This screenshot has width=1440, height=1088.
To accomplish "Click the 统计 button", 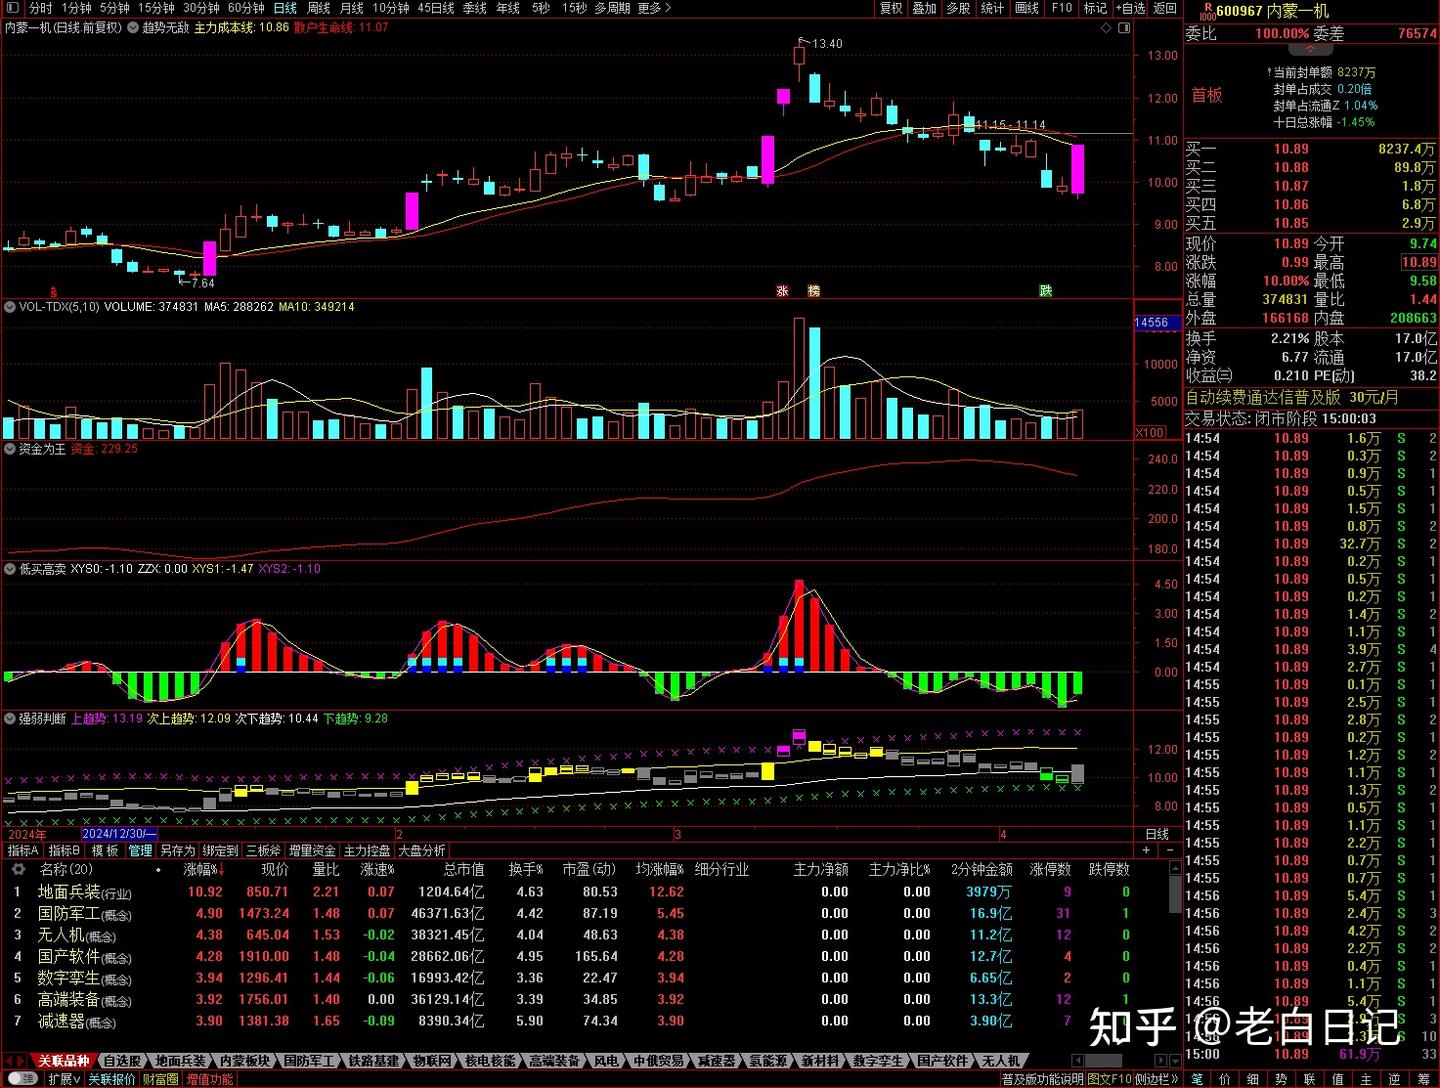I will [992, 8].
